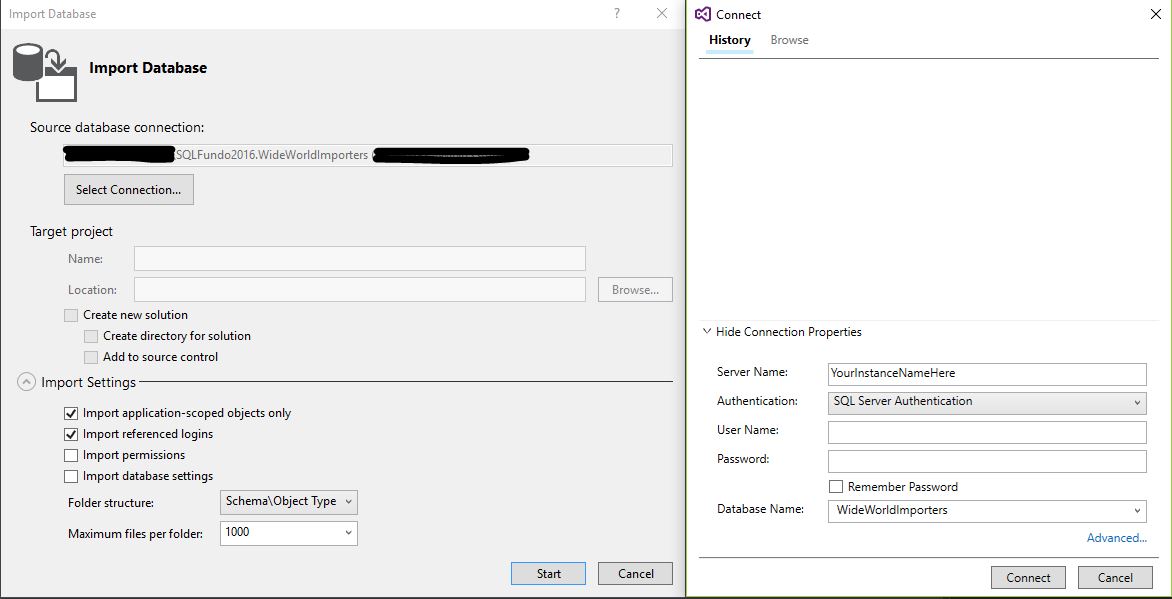Enable Import database settings option
The image size is (1172, 599).
[71, 476]
